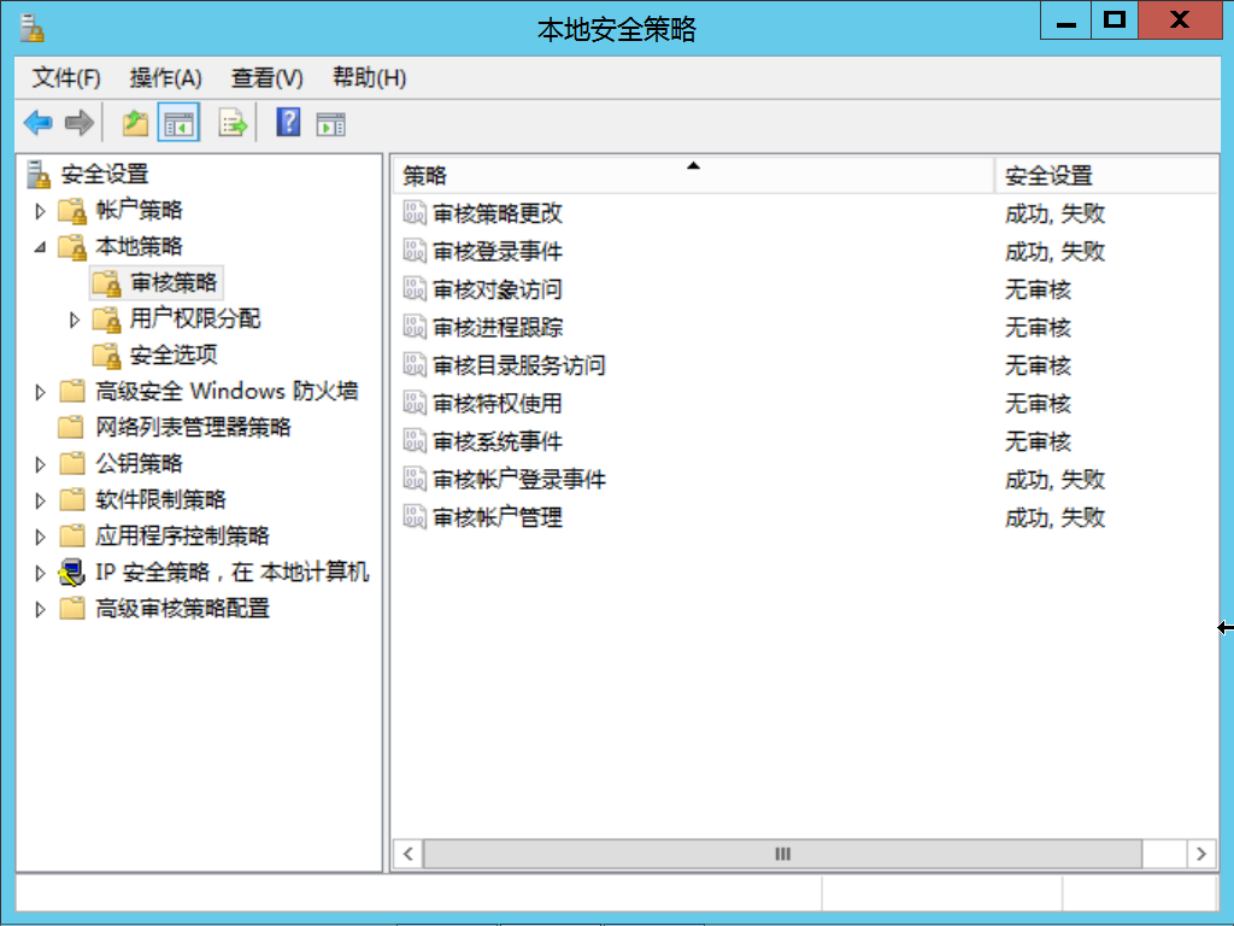Open the 查看(V) menu
1234x926 pixels.
coord(267,78)
